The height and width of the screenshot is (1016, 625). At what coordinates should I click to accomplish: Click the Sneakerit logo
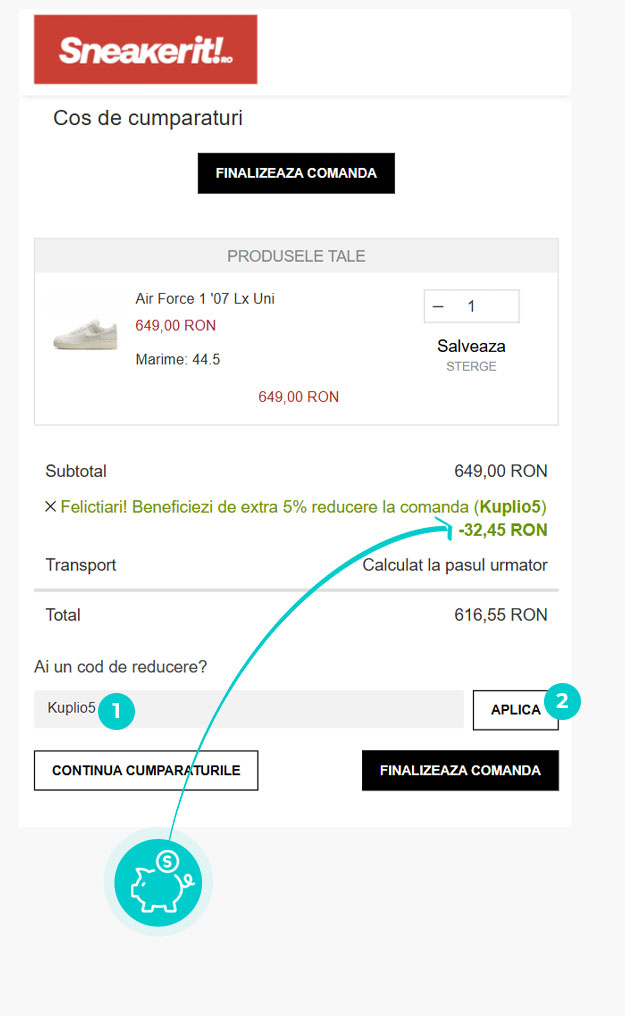coord(145,49)
